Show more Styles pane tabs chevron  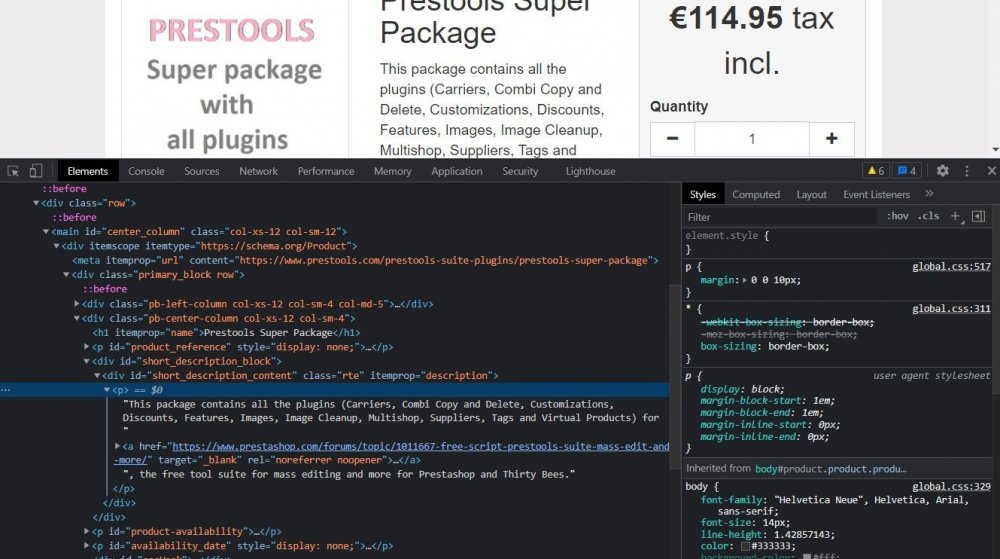point(929,194)
